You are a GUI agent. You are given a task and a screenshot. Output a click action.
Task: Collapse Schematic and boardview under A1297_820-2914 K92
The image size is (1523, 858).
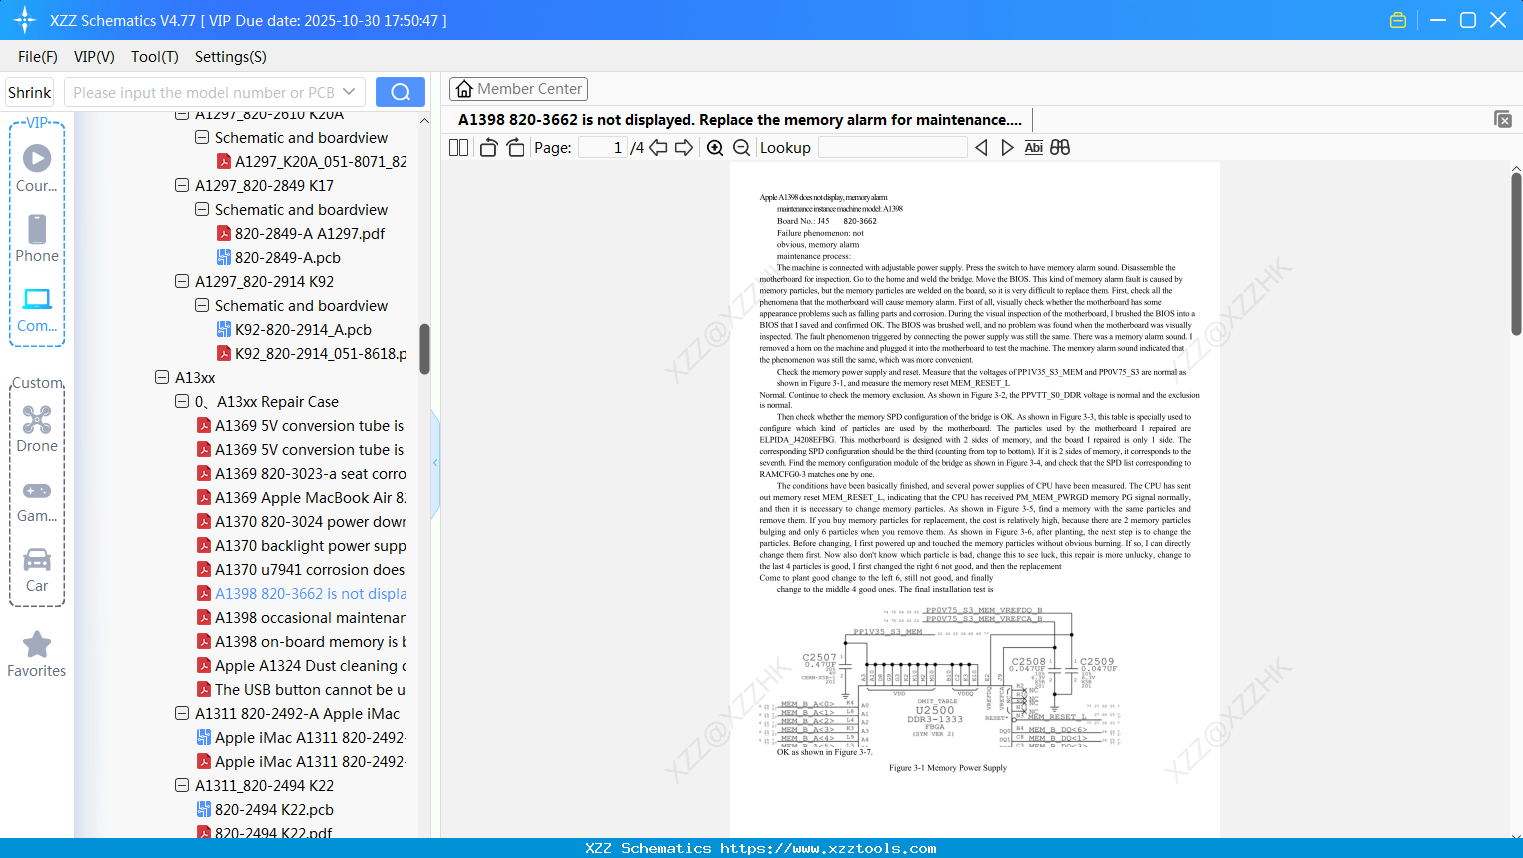click(x=202, y=305)
